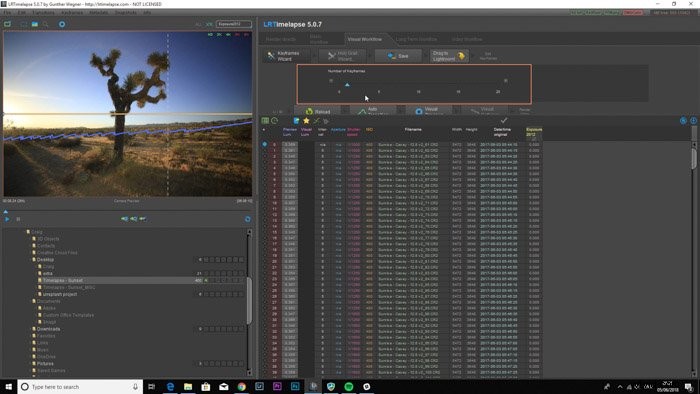Open Spotify from the taskbar
This screenshot has height=394, width=700.
pos(349,386)
